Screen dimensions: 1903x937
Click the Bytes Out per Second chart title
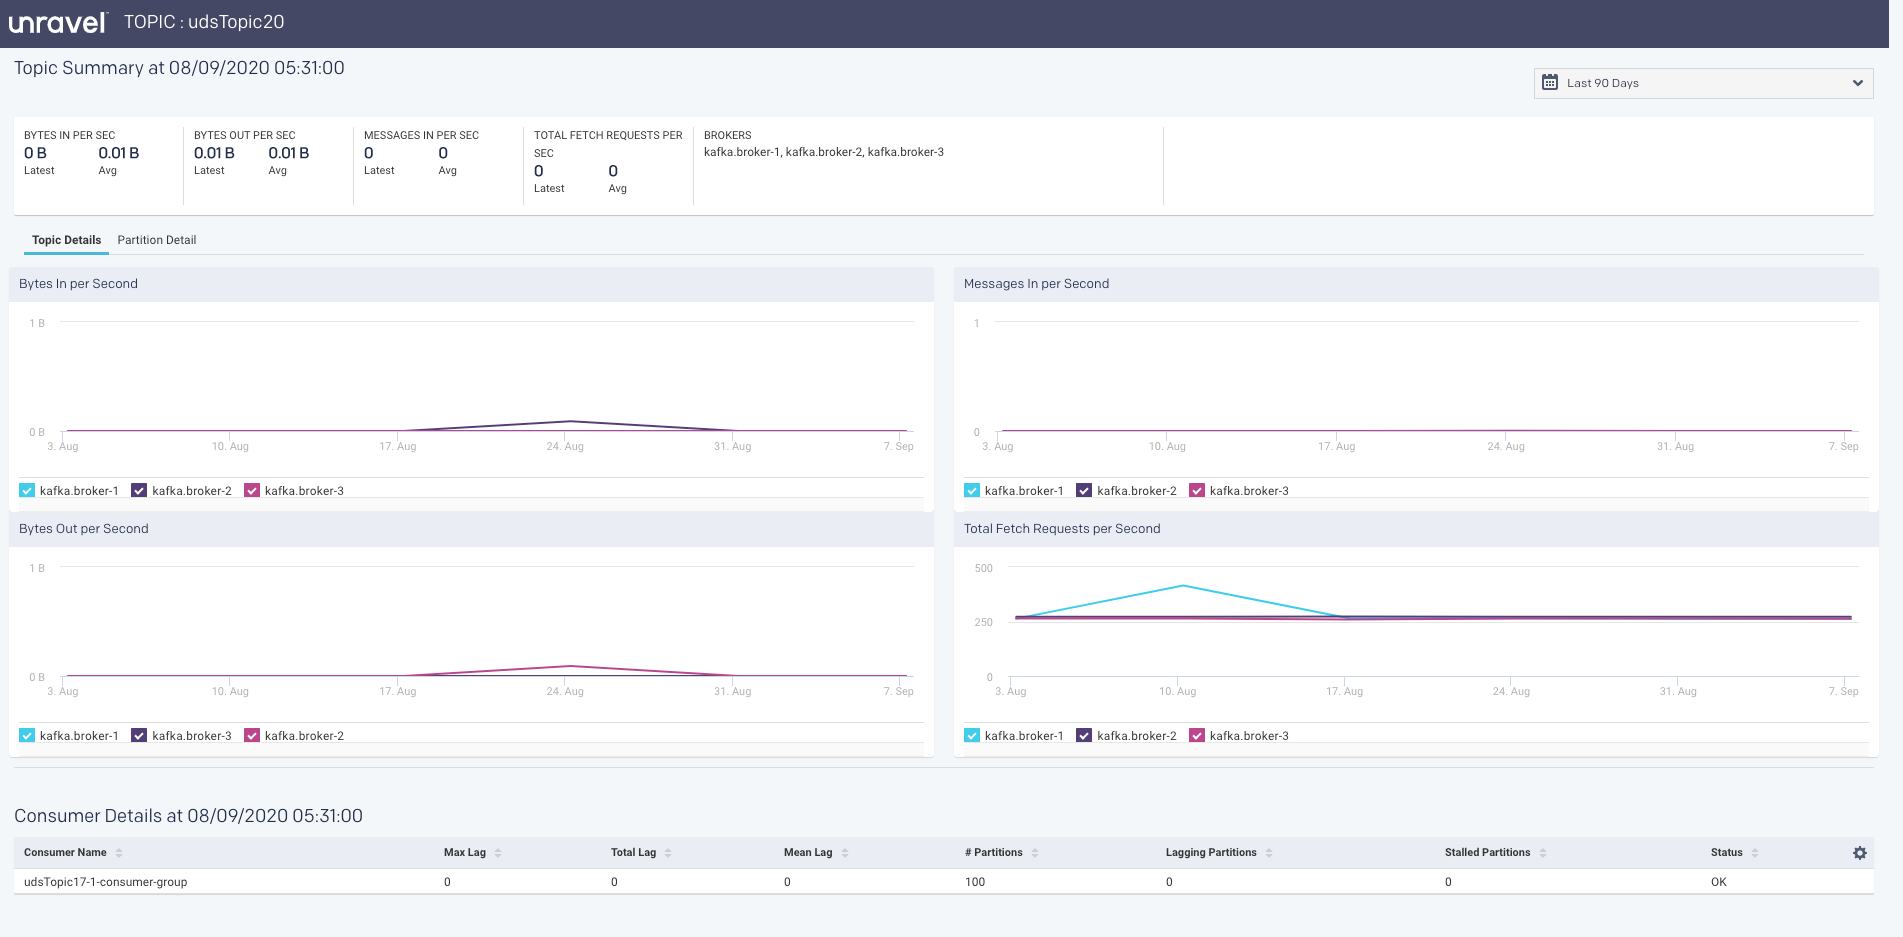(x=84, y=529)
